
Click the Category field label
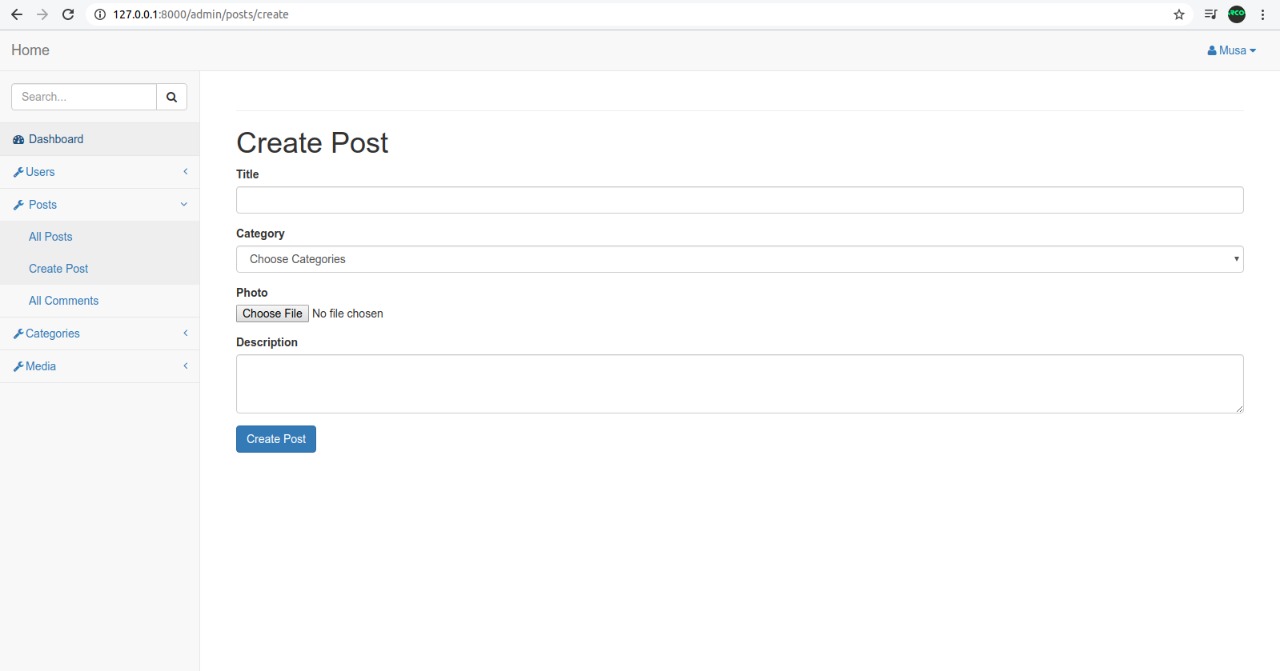tap(260, 233)
